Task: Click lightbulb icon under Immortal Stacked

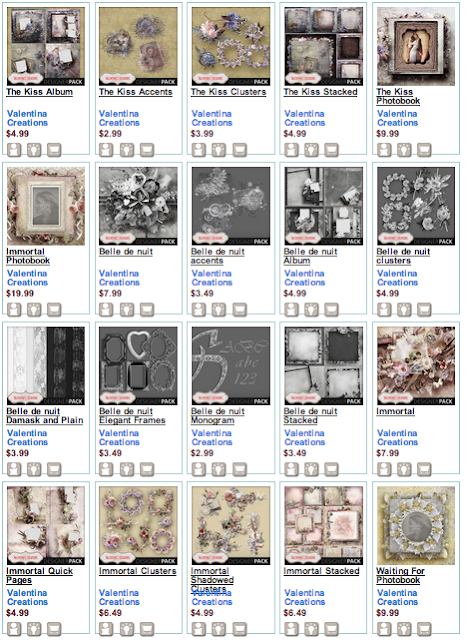Action: 311,629
